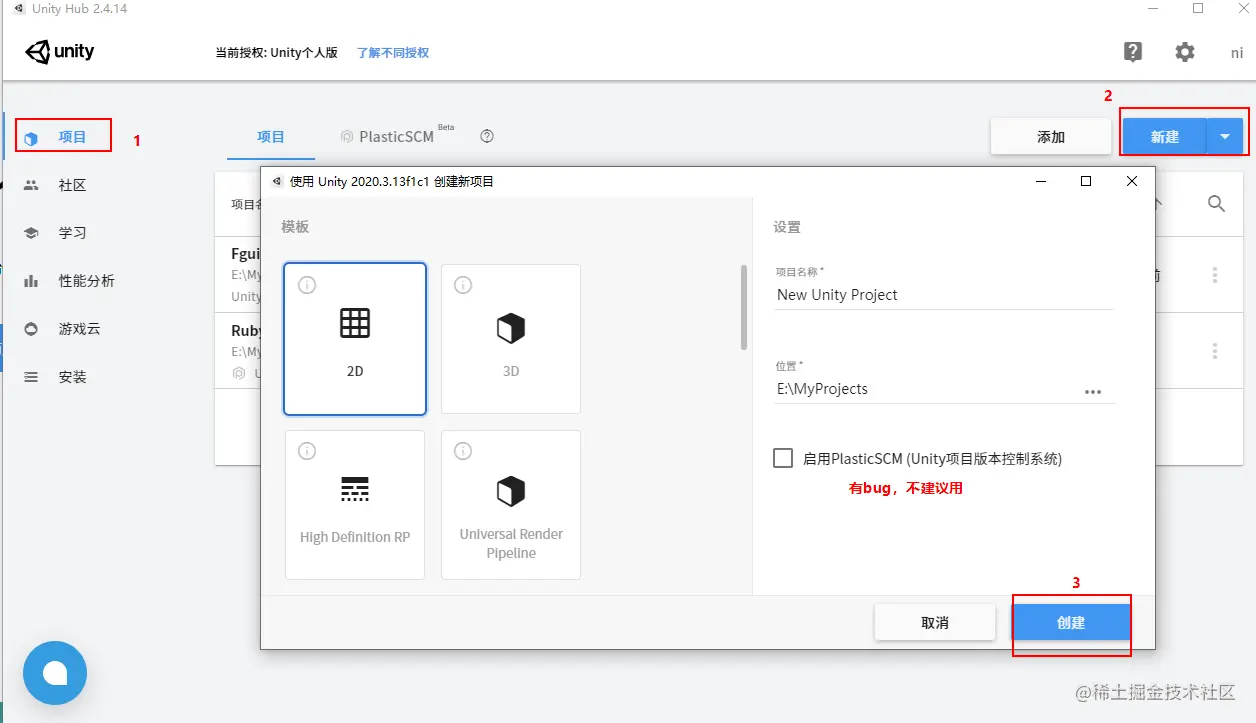The width and height of the screenshot is (1256, 723).
Task: Click 创建 to create the project
Action: pyautogui.click(x=1071, y=622)
